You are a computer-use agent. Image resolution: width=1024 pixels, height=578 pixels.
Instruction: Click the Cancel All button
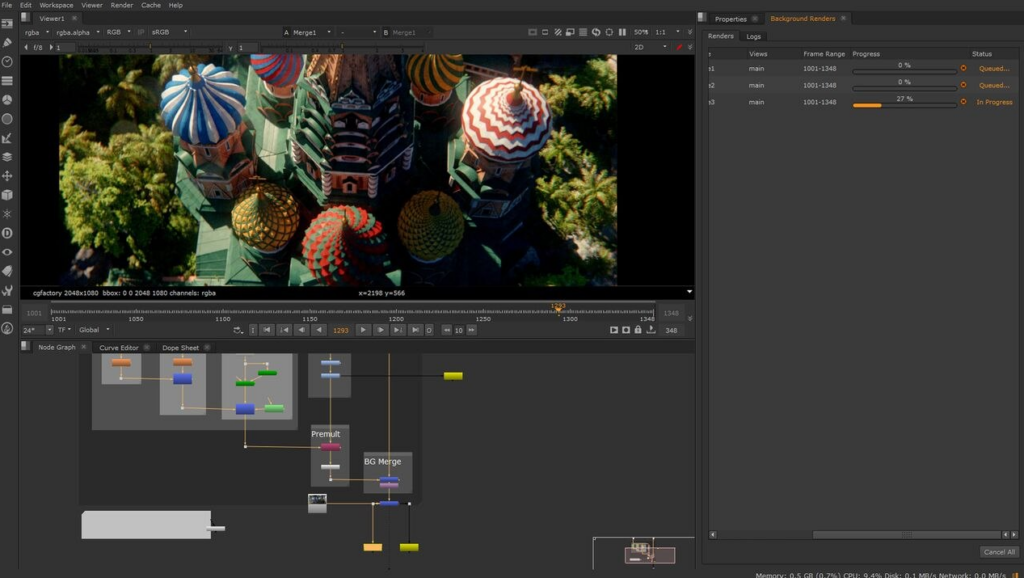click(998, 551)
